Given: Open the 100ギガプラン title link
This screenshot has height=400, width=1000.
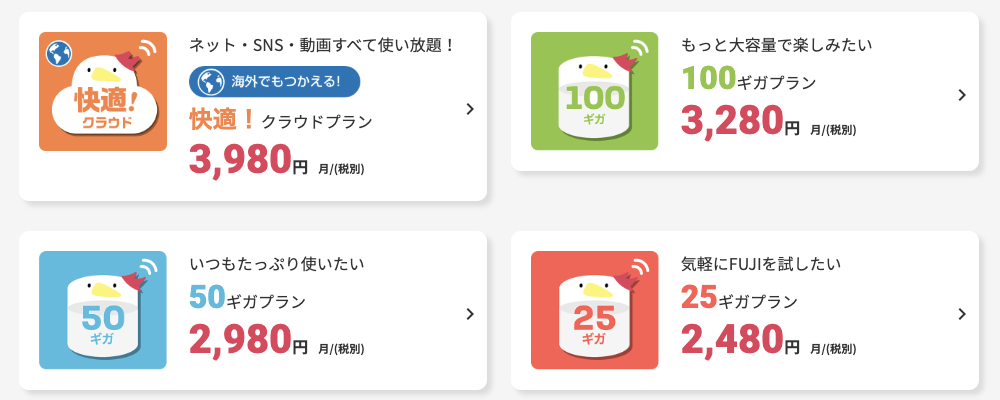Looking at the screenshot, I should [x=749, y=79].
